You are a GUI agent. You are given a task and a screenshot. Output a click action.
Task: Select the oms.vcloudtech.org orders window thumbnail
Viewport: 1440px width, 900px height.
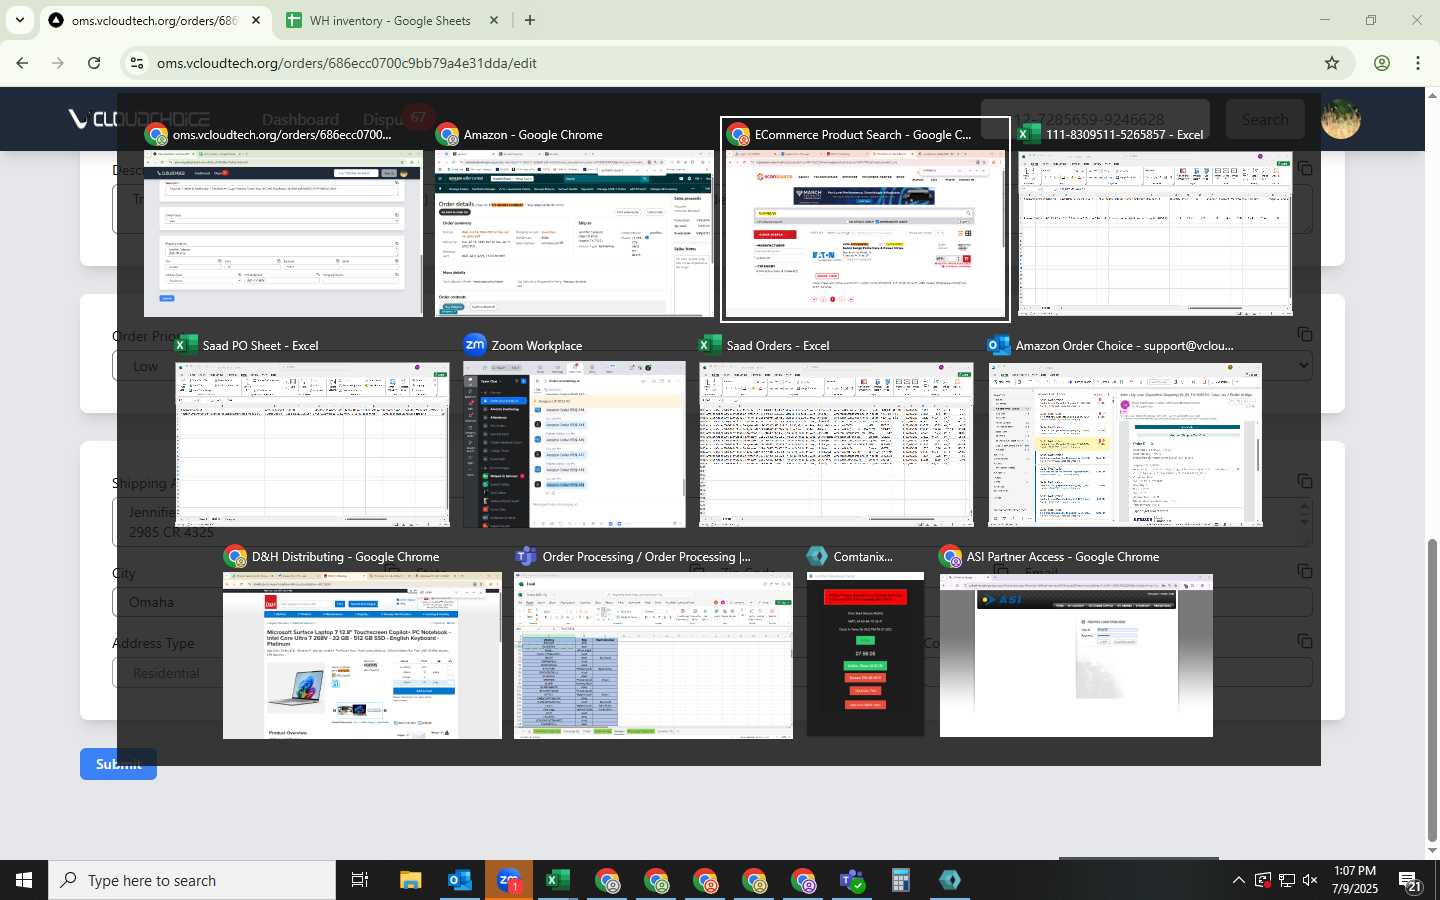pos(283,233)
